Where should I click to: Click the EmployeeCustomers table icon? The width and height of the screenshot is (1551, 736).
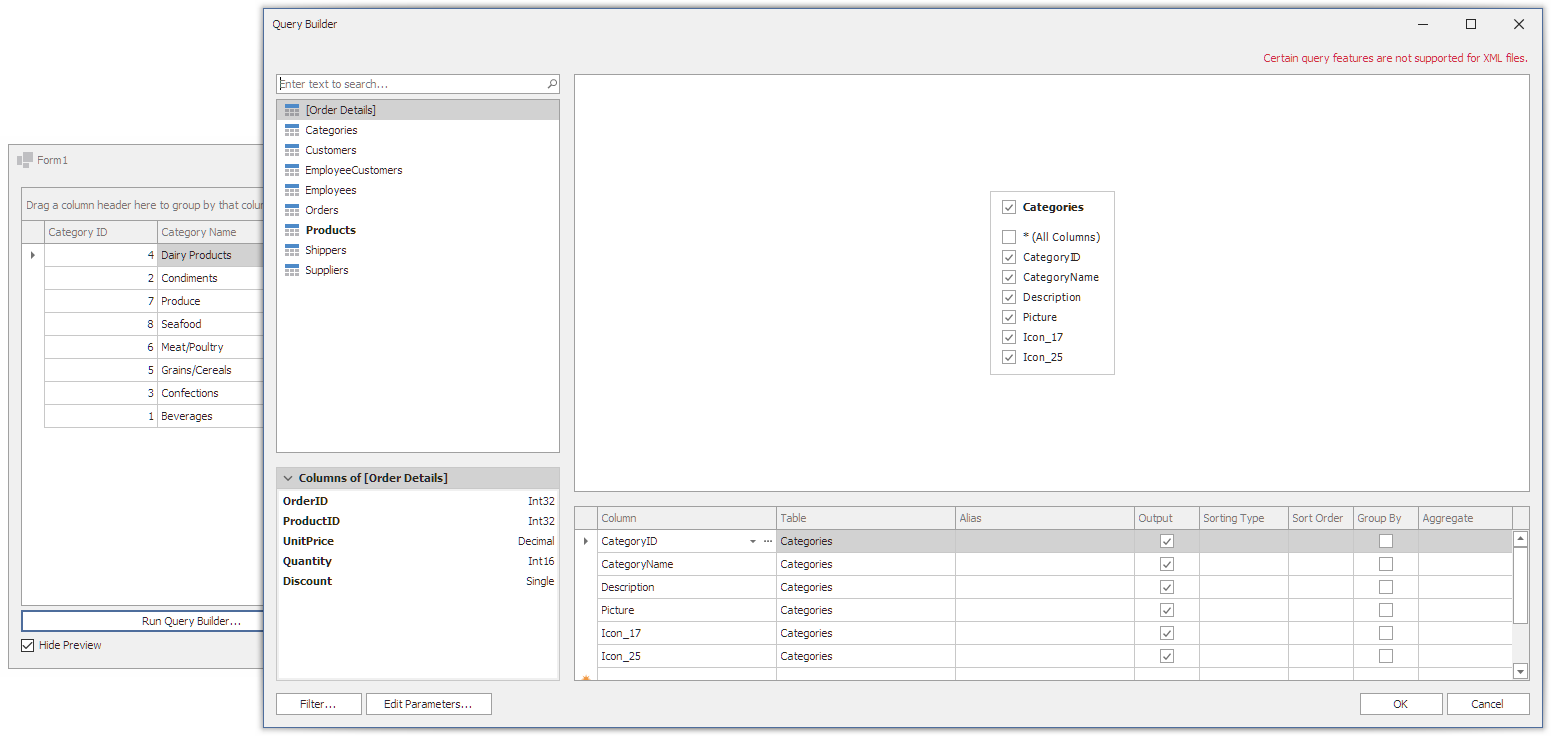click(x=292, y=170)
